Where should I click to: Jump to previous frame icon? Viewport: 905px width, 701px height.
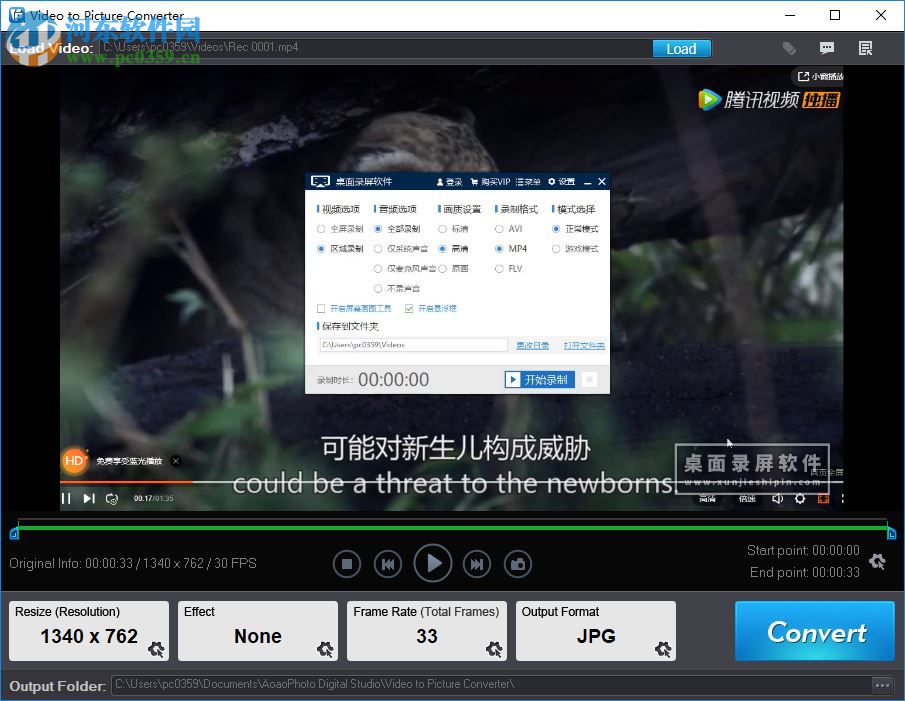tap(388, 564)
